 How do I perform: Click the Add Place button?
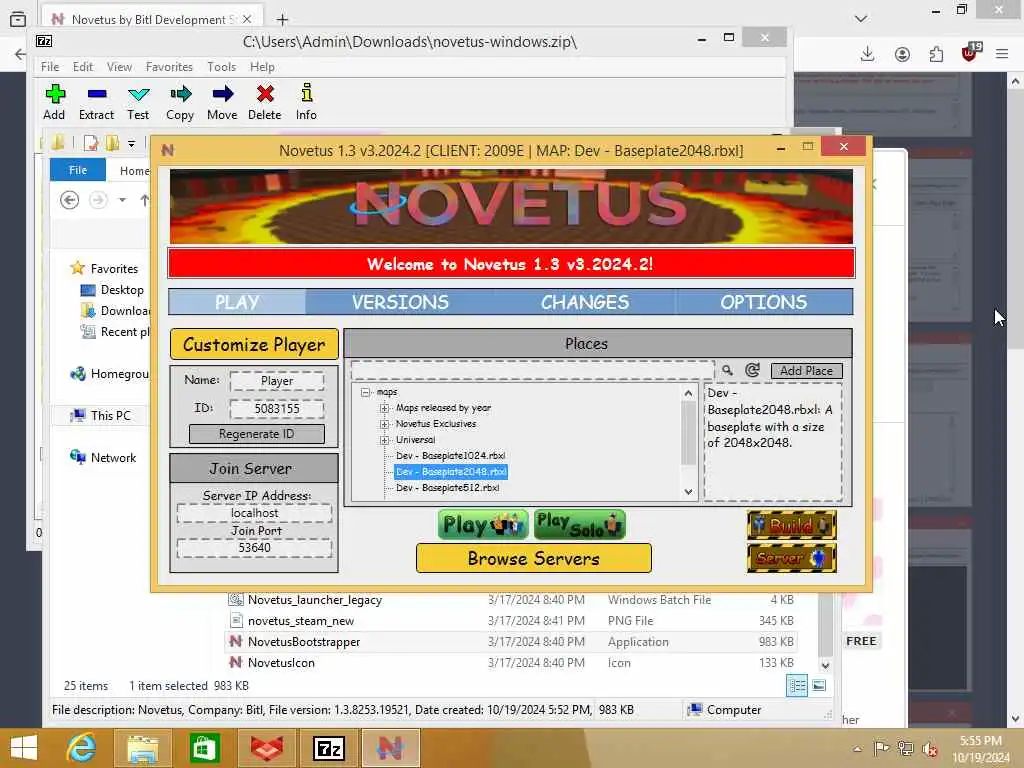tap(807, 371)
